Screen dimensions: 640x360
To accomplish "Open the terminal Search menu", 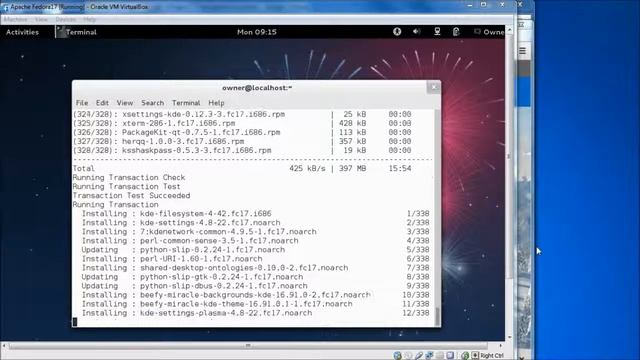I will click(152, 103).
